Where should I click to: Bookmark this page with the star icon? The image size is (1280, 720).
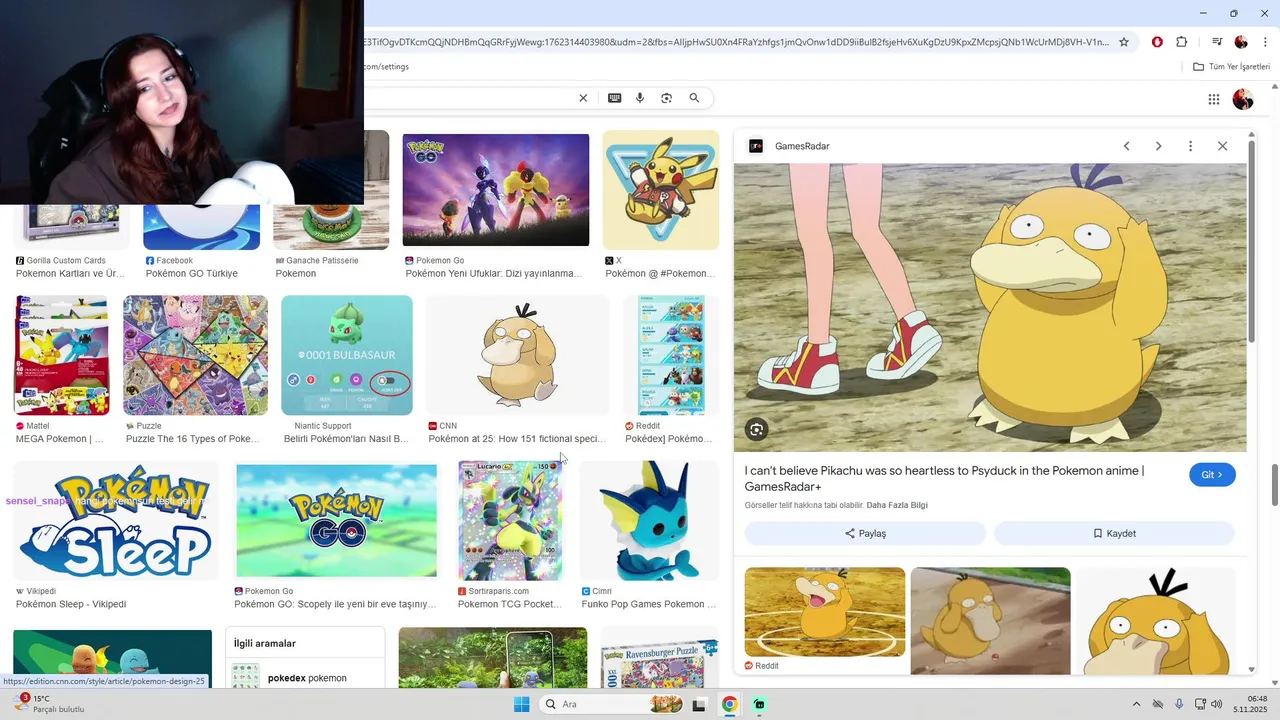[x=1124, y=42]
